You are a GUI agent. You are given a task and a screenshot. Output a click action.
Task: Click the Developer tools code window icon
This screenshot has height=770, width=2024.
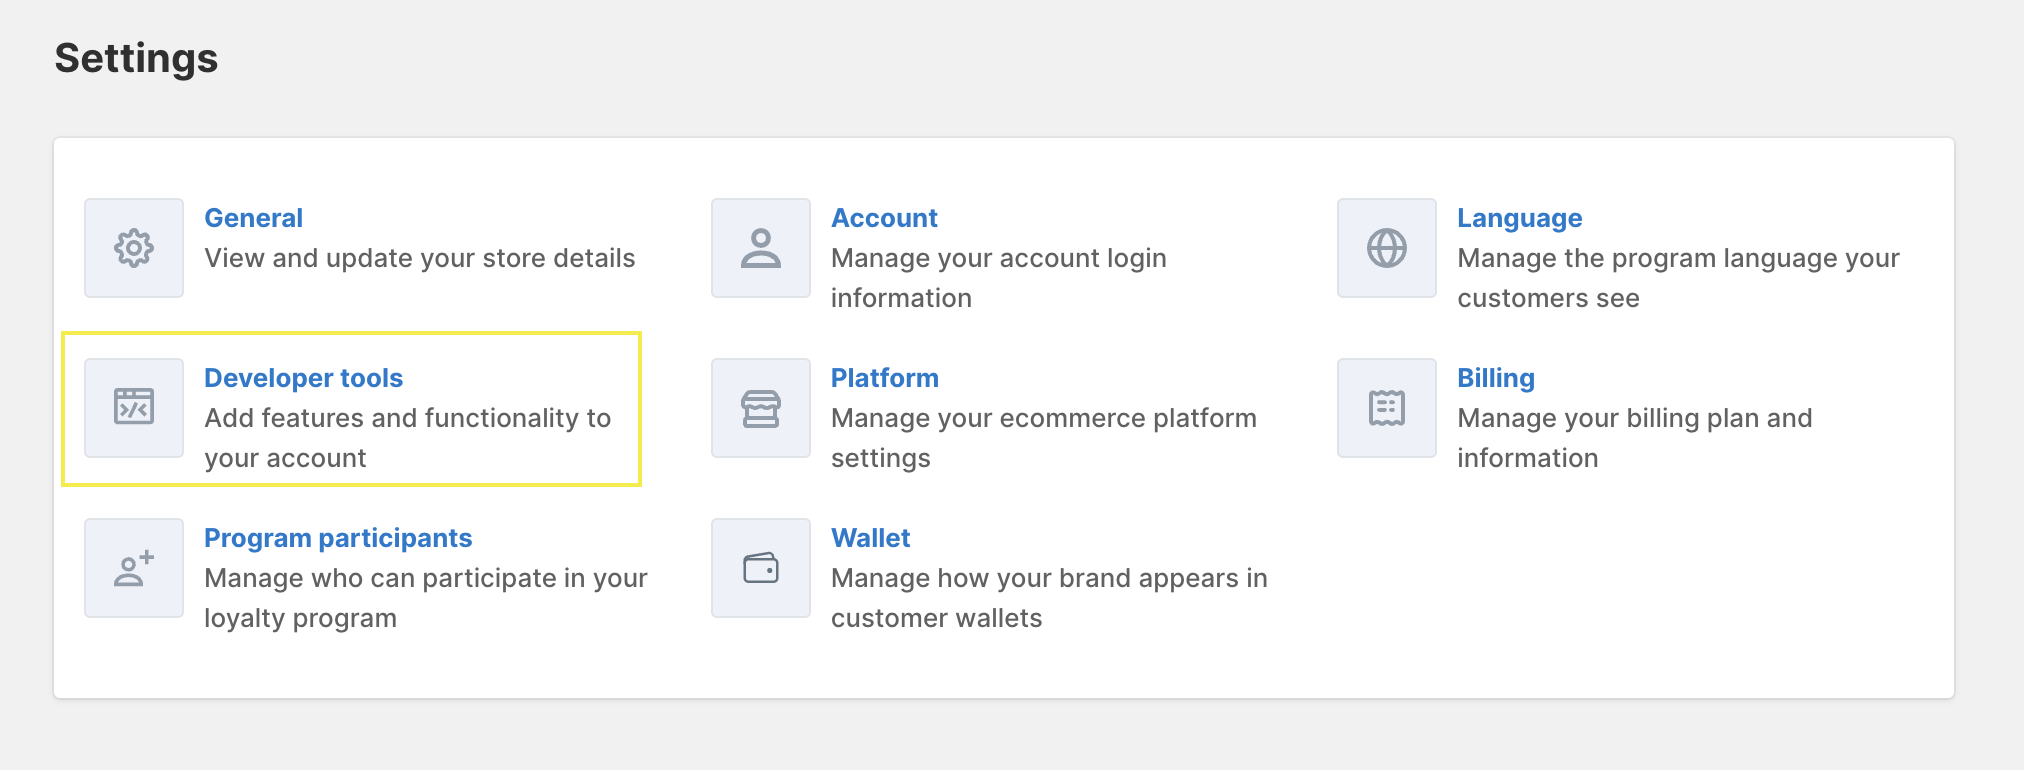[x=134, y=408]
